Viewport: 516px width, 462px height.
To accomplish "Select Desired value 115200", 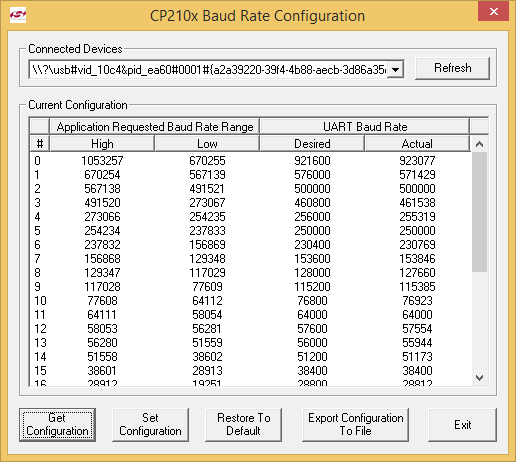I will 312,287.
